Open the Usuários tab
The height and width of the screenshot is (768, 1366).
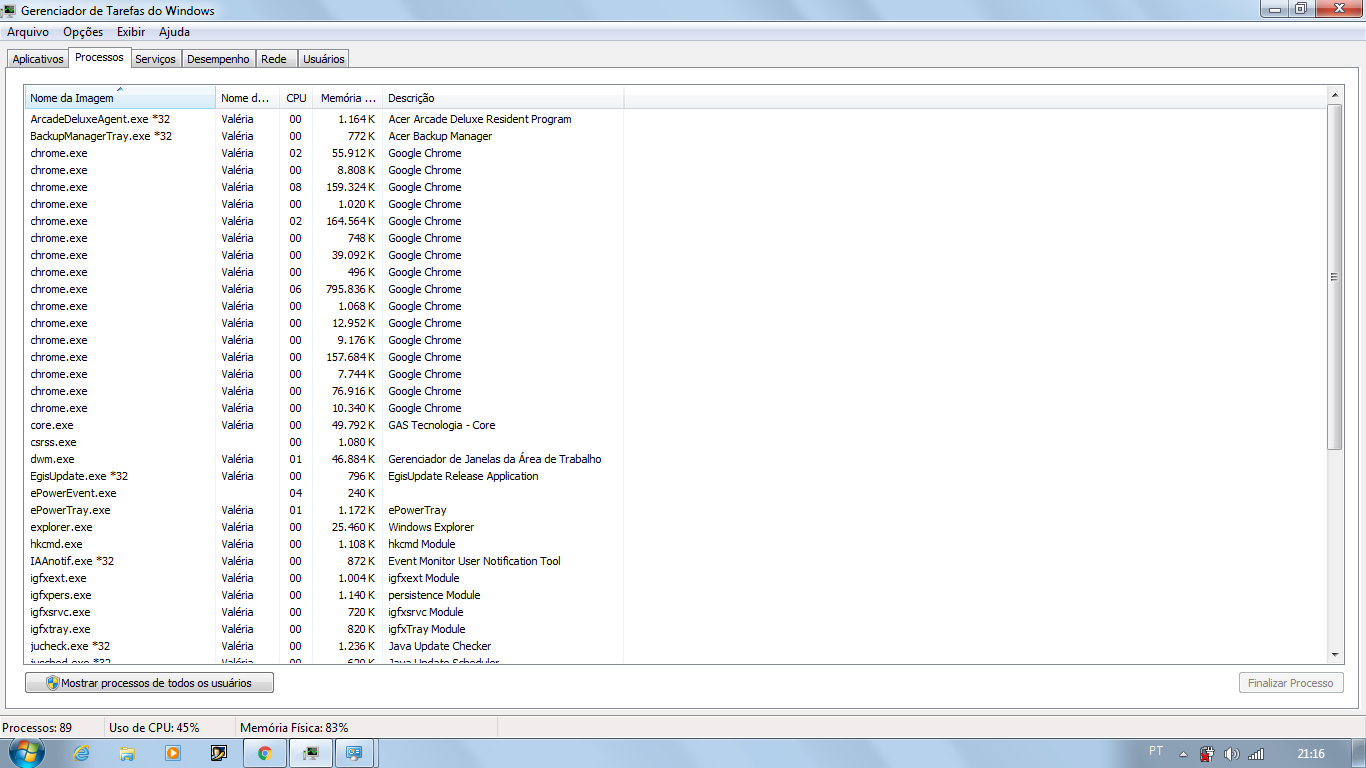click(323, 59)
